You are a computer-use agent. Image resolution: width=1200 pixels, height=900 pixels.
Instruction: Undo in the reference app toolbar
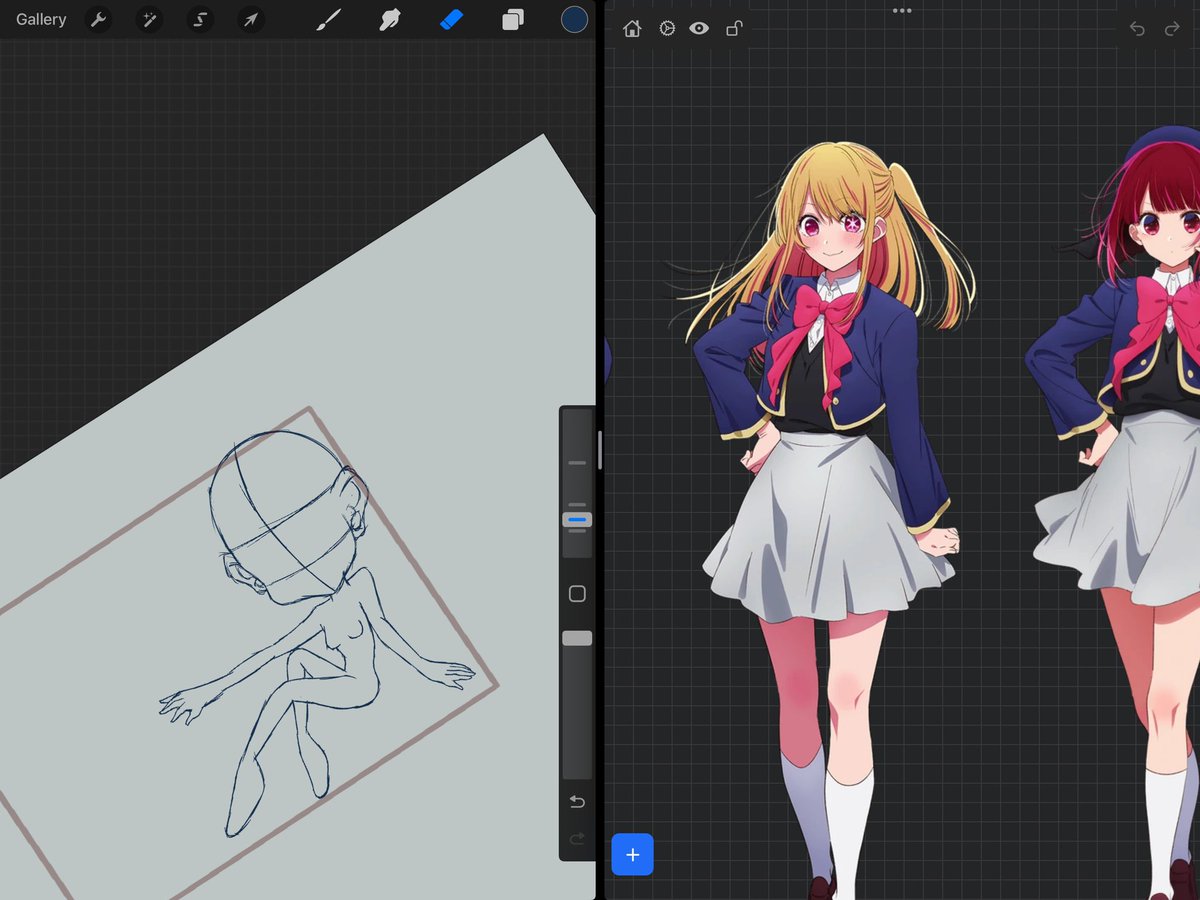(1137, 29)
